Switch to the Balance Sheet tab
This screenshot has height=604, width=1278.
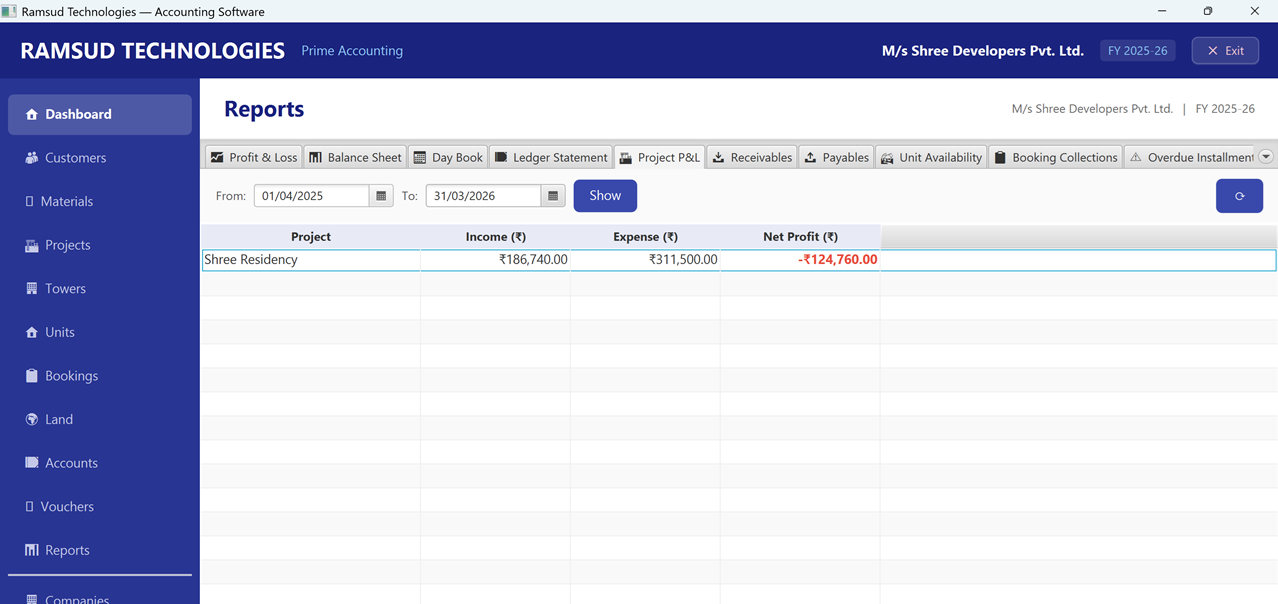coord(355,157)
